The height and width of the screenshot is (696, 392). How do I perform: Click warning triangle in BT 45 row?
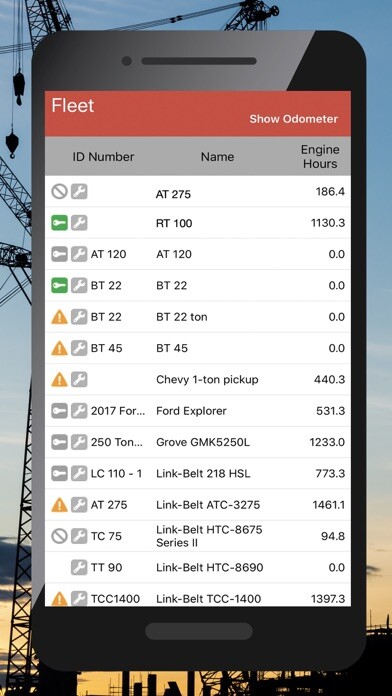pyautogui.click(x=59, y=348)
